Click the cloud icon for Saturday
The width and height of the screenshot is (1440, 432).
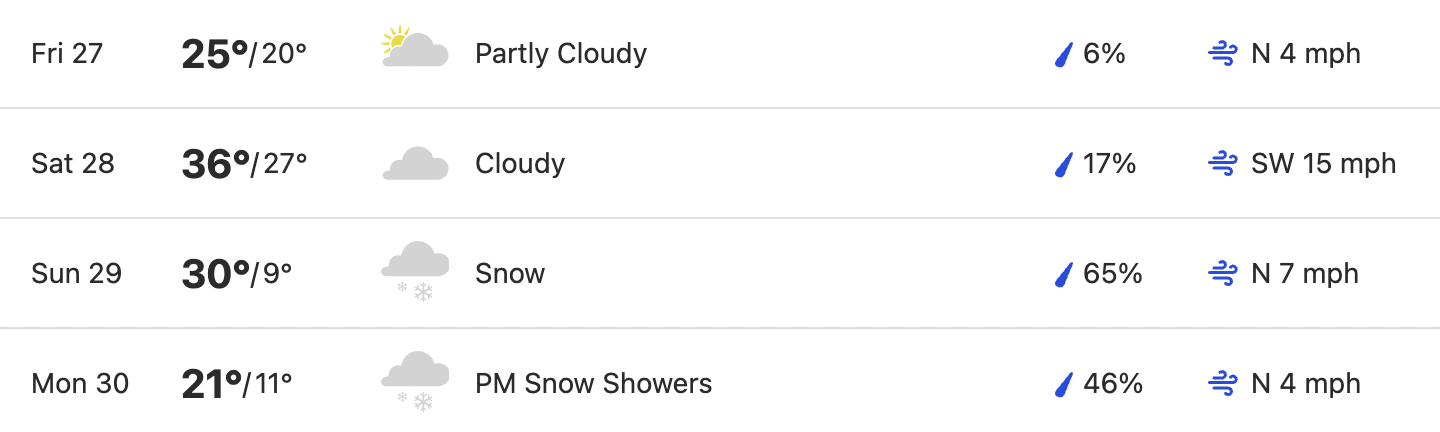click(x=415, y=164)
